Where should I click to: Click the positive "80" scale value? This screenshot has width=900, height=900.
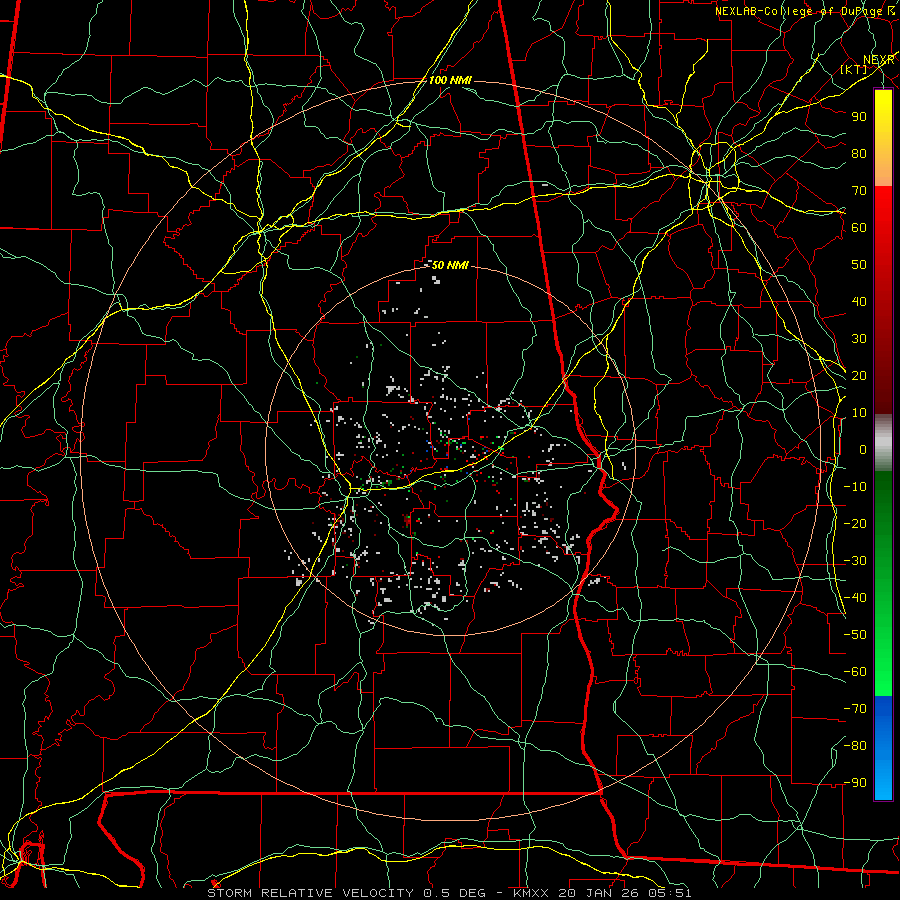[859, 153]
